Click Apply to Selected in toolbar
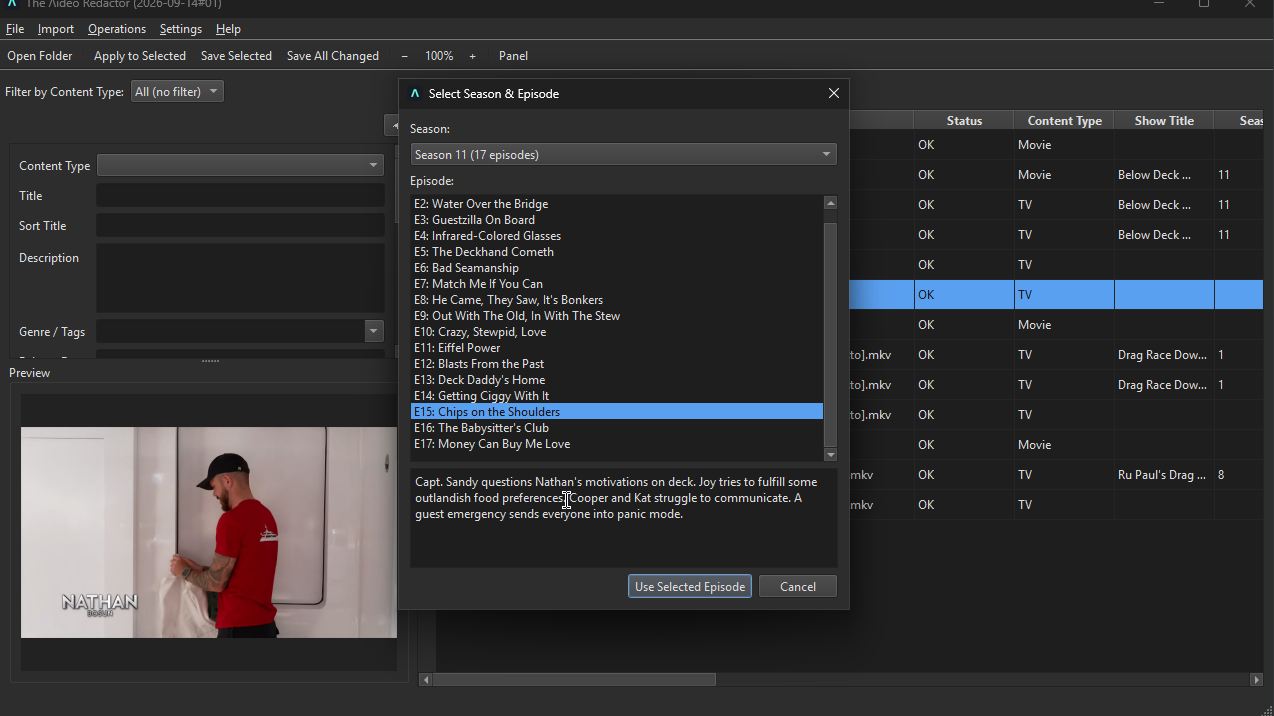The width and height of the screenshot is (1274, 716). pyautogui.click(x=140, y=56)
